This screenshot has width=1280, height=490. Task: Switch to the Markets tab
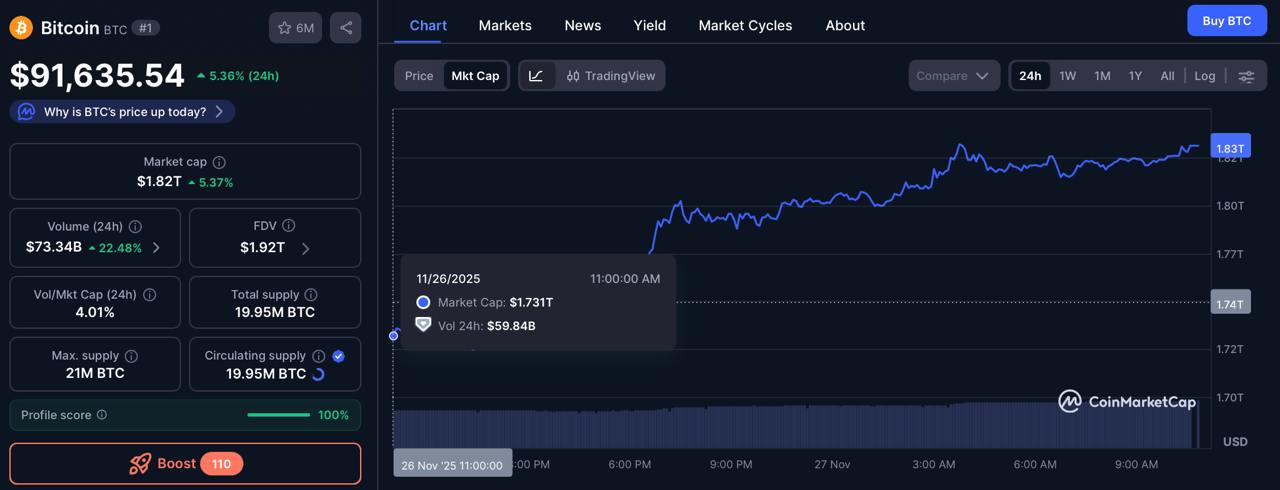click(x=505, y=25)
